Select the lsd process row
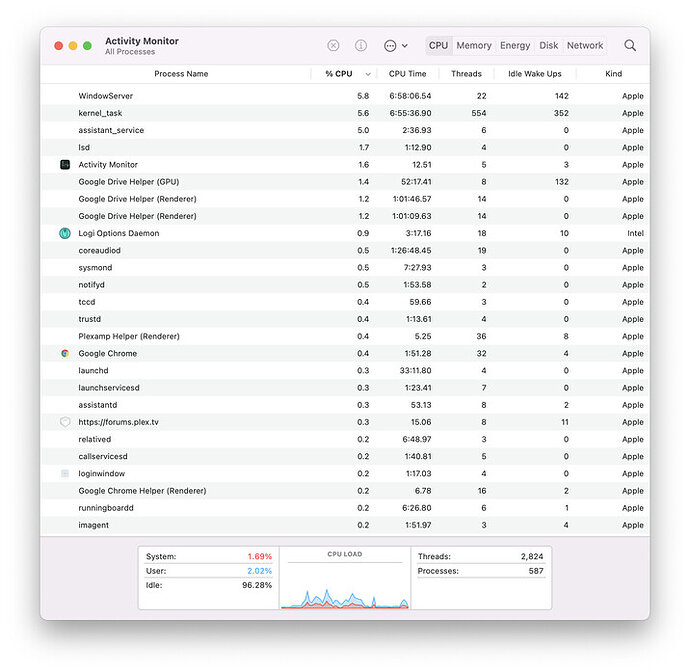Viewport: 690px width, 672px height. [345, 147]
